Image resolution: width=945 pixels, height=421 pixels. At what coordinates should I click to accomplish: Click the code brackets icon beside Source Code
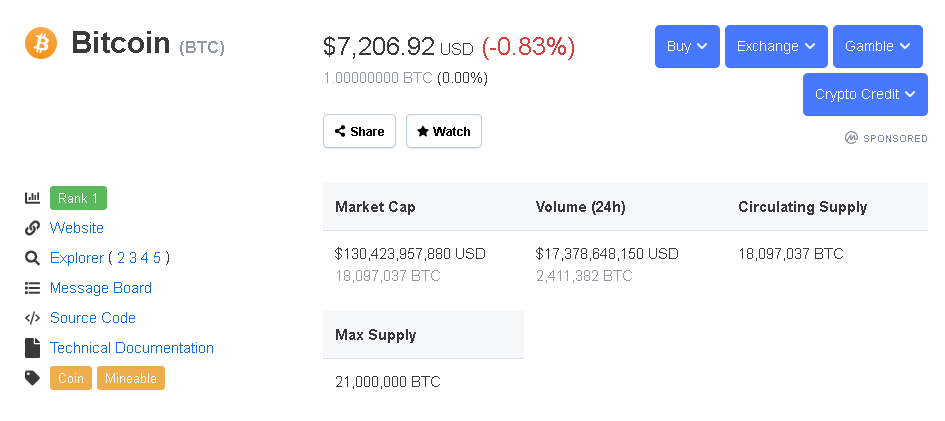coord(33,318)
